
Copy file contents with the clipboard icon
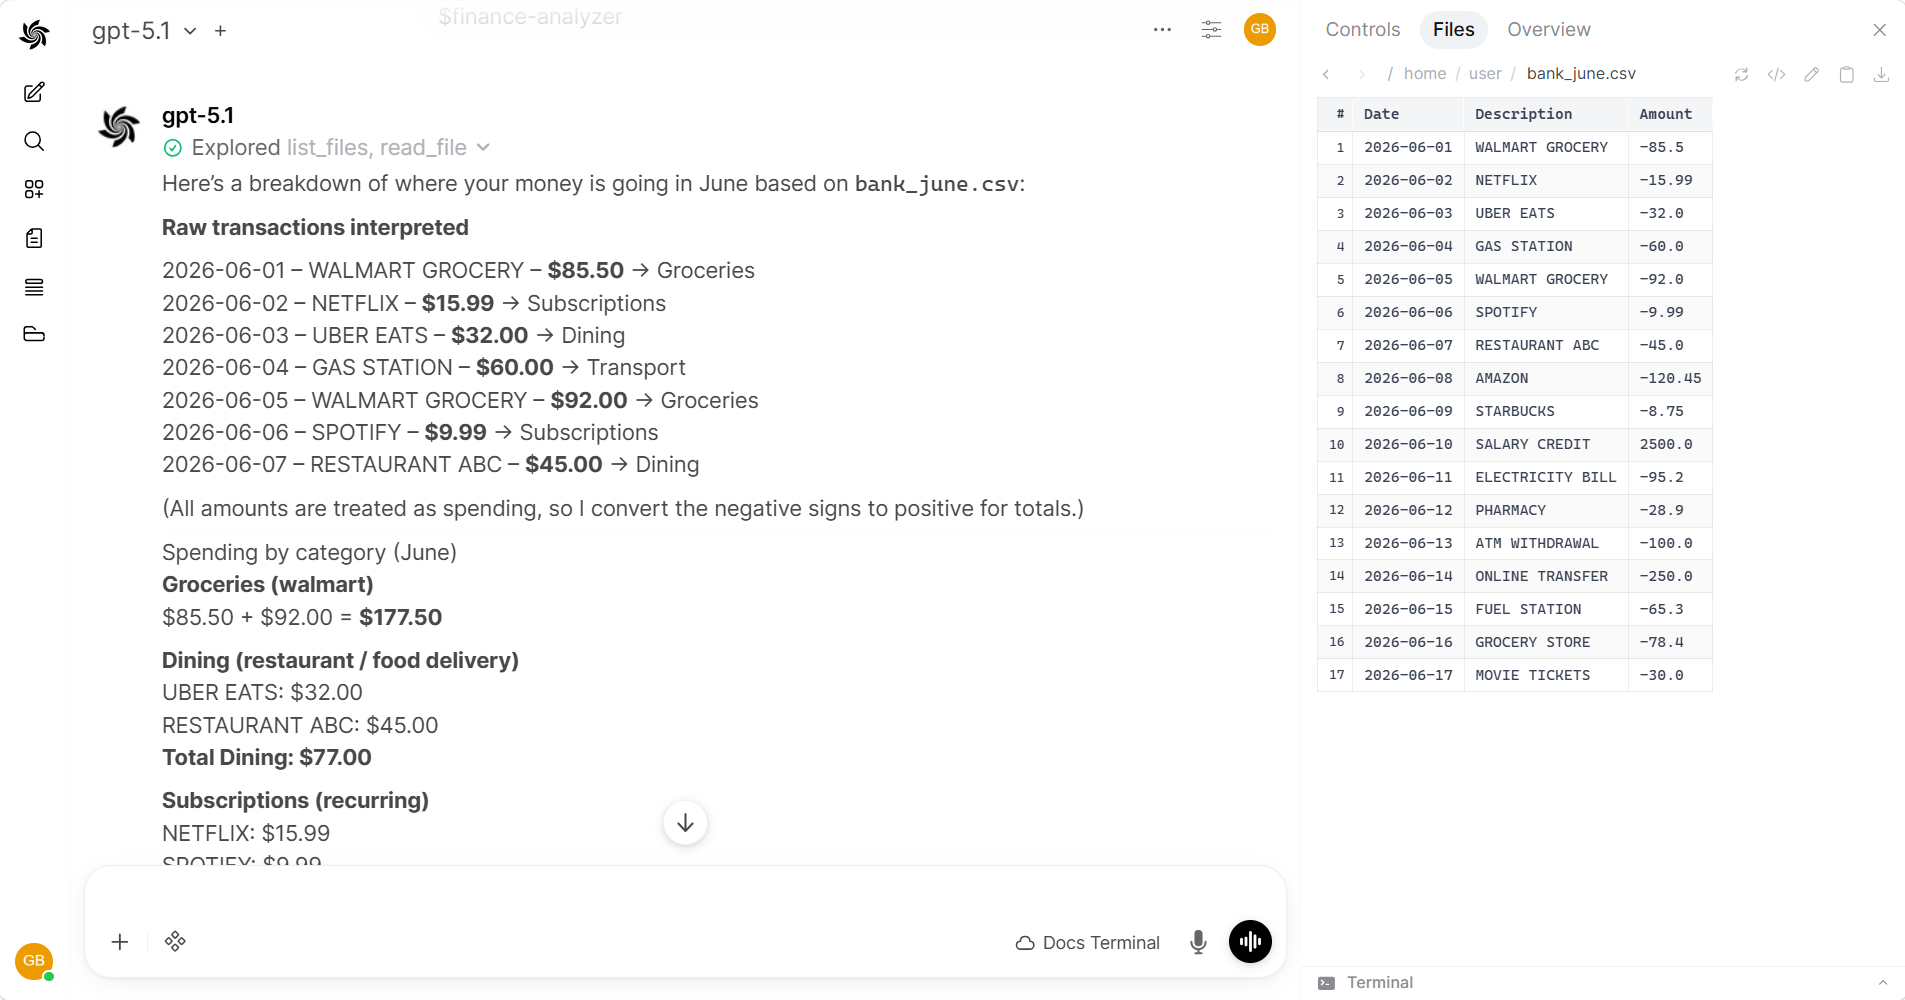(x=1846, y=74)
